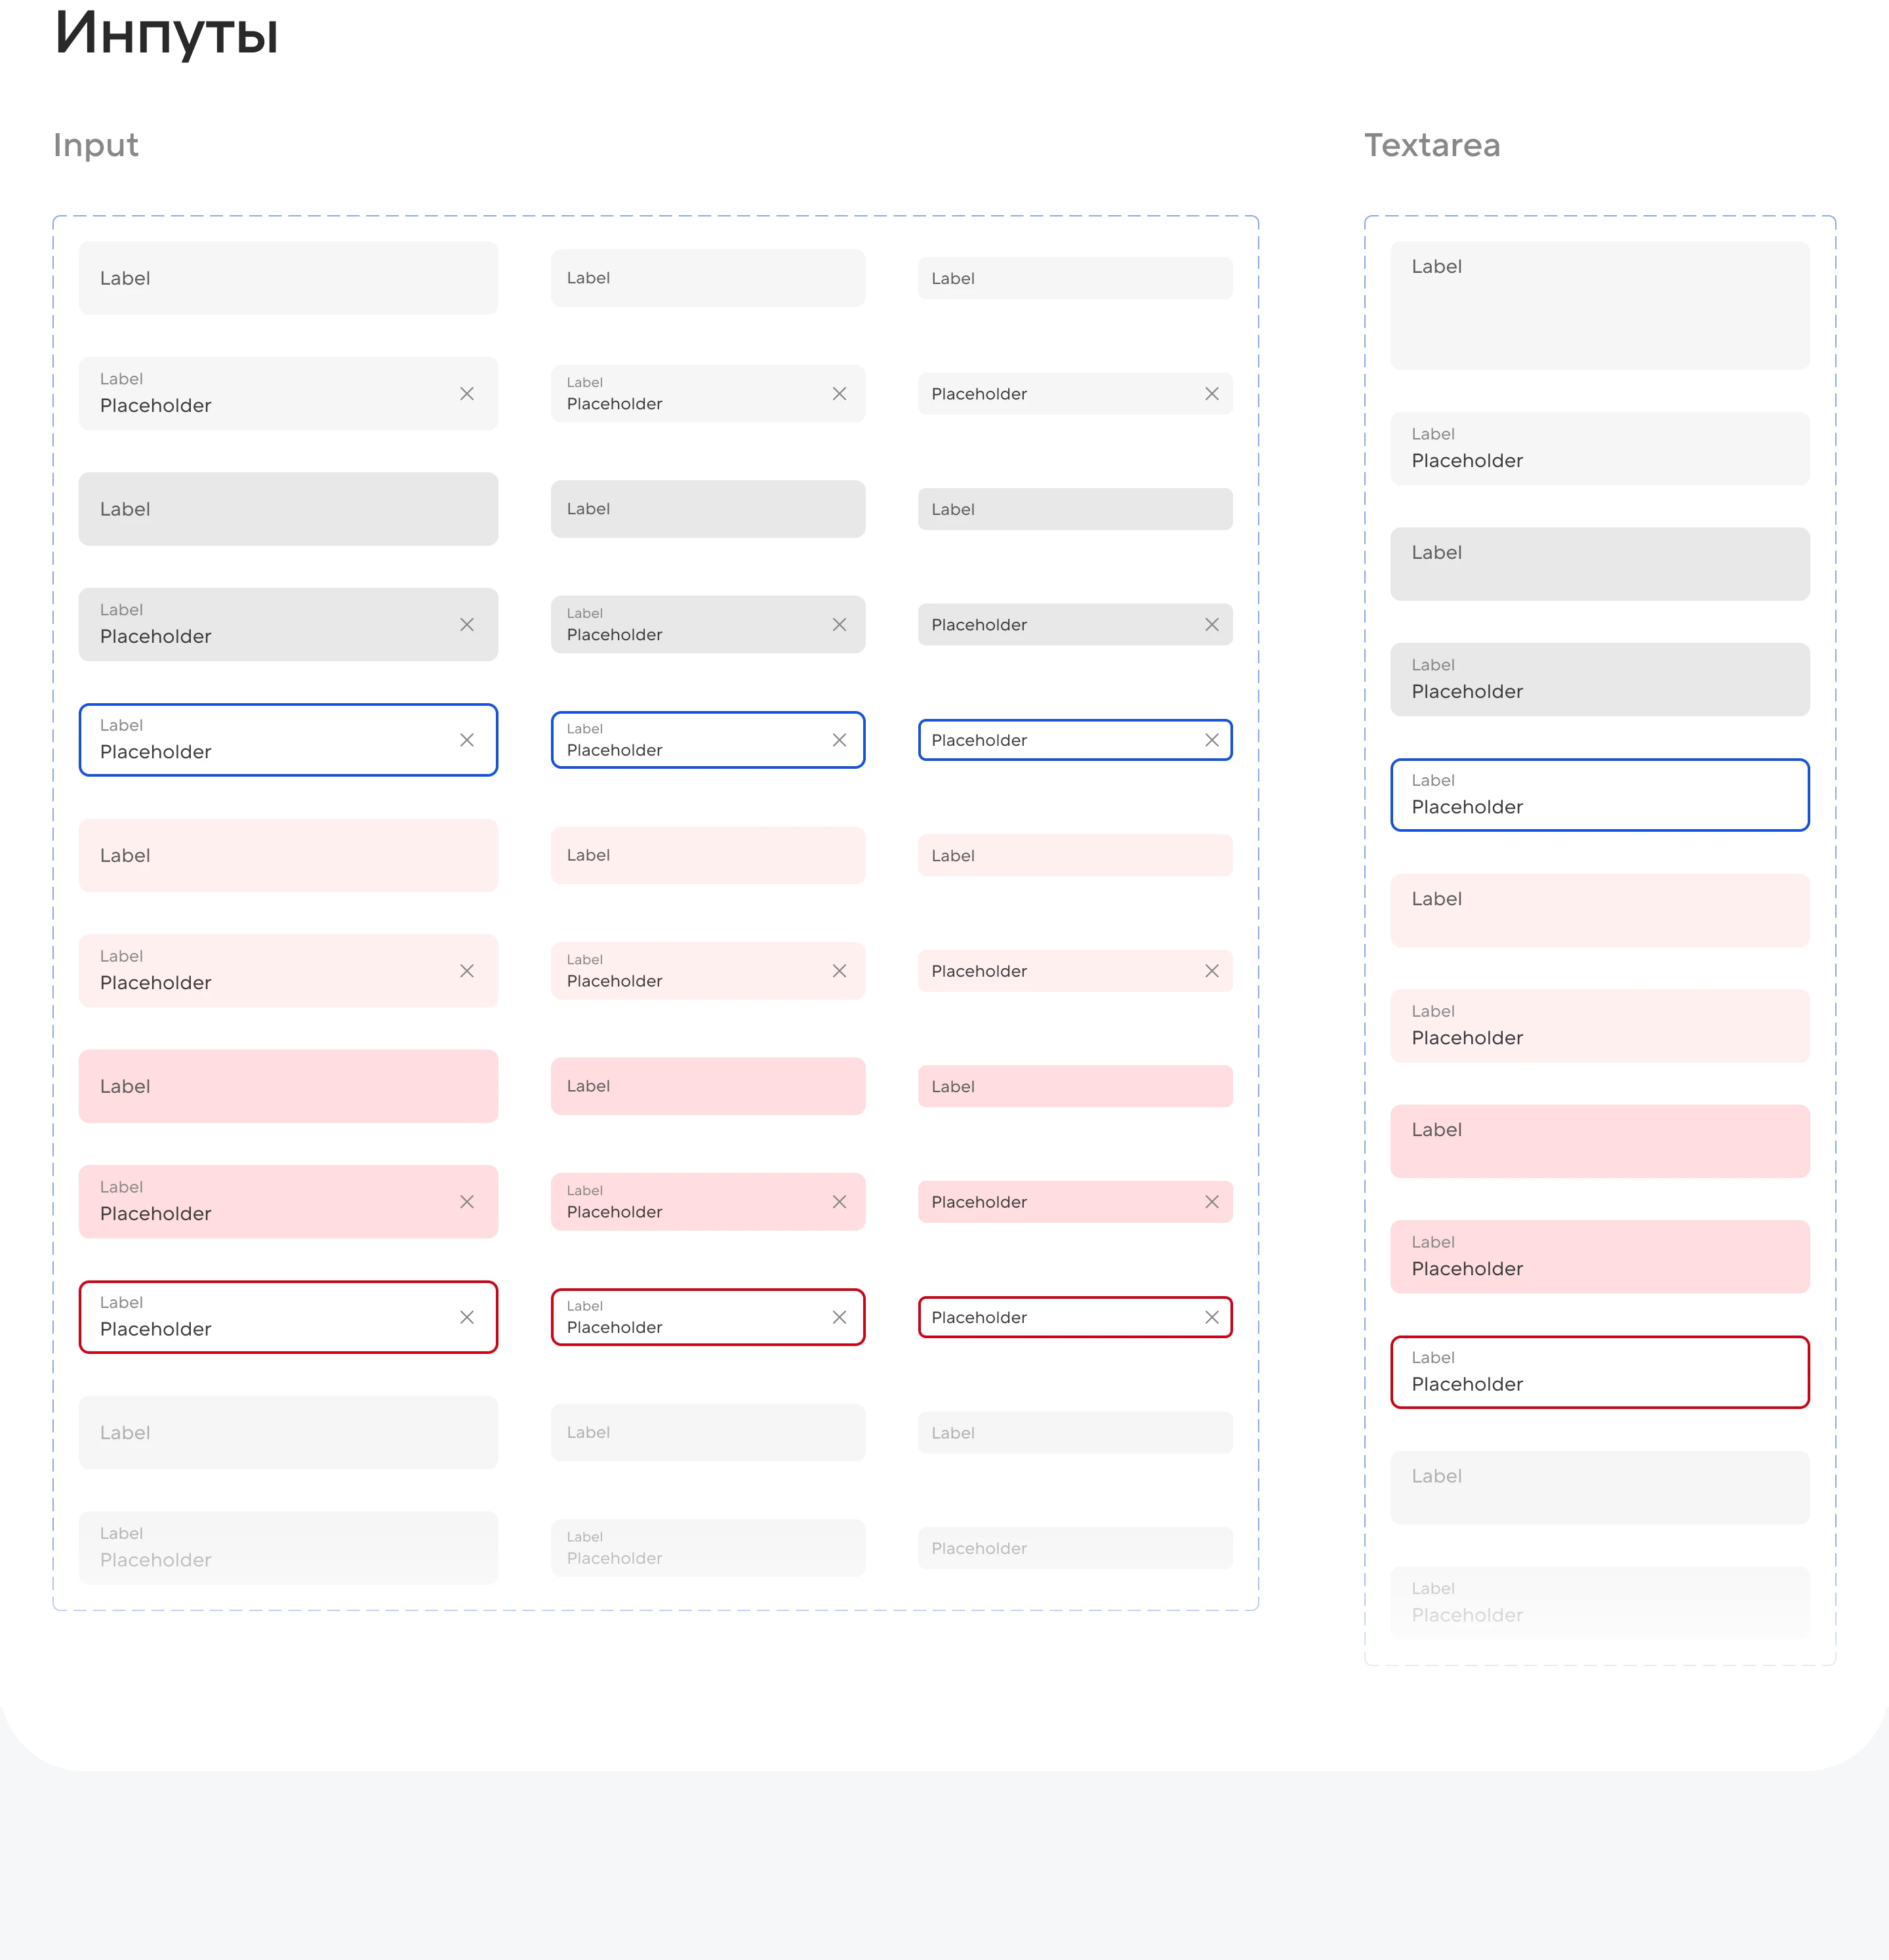Click the gray Placeholder-only disabled input at bottom right
The width and height of the screenshot is (1889, 1960).
[1075, 1547]
